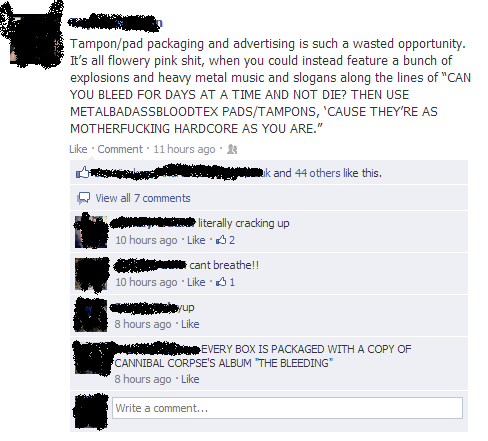The image size is (488, 441).
Task: Open the '11 hours ago' post timestamp
Action: pos(184,149)
